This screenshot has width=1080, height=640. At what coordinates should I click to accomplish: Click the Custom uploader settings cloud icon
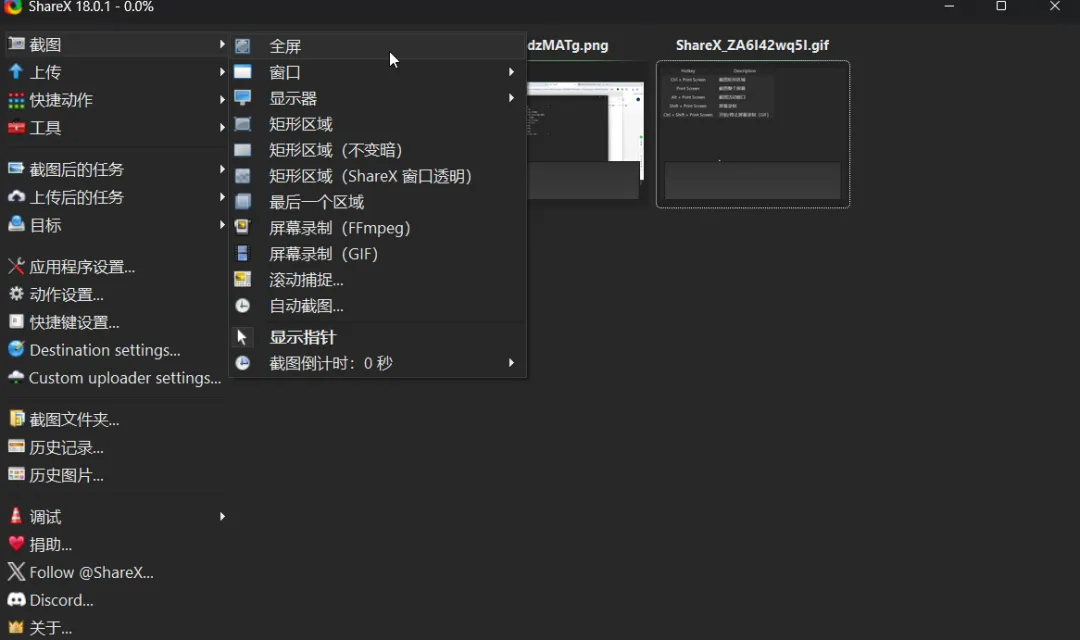pyautogui.click(x=16, y=378)
